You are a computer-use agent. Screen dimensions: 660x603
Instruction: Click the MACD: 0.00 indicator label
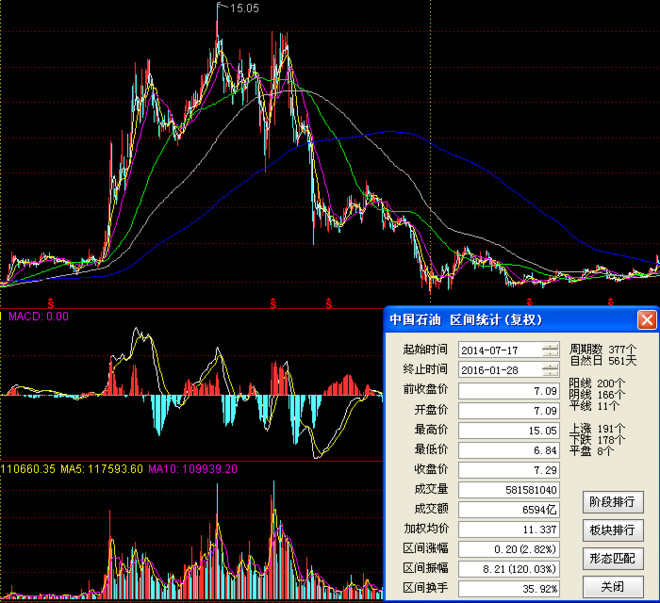point(38,316)
